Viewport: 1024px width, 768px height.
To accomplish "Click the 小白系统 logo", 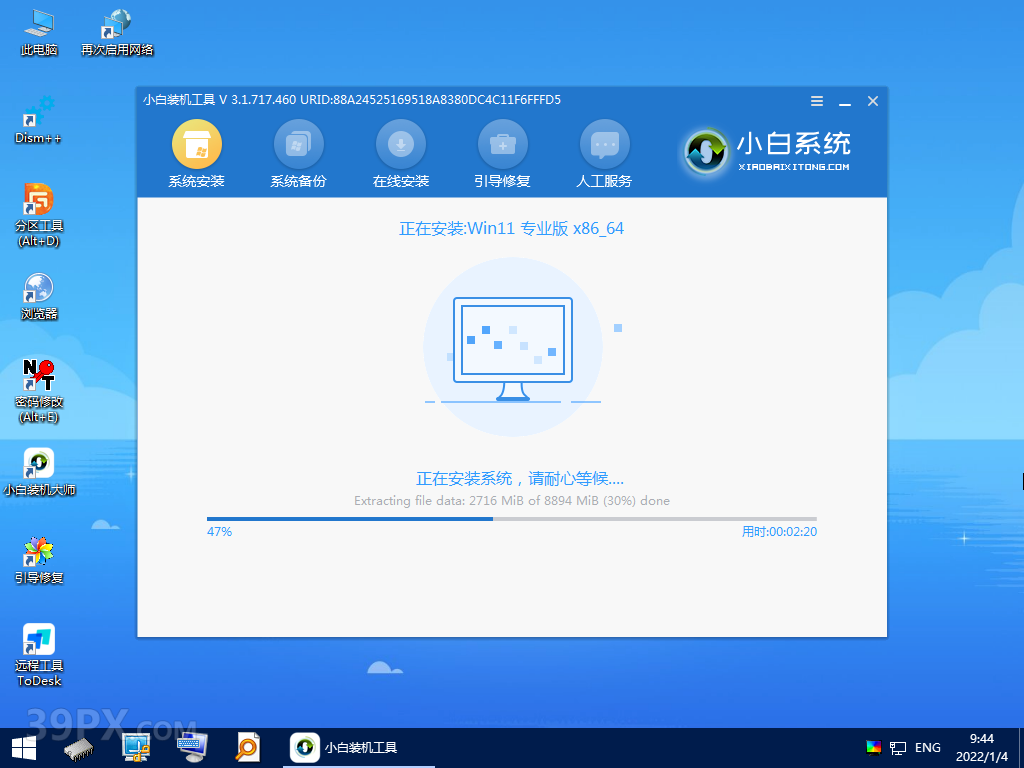I will tap(768, 151).
